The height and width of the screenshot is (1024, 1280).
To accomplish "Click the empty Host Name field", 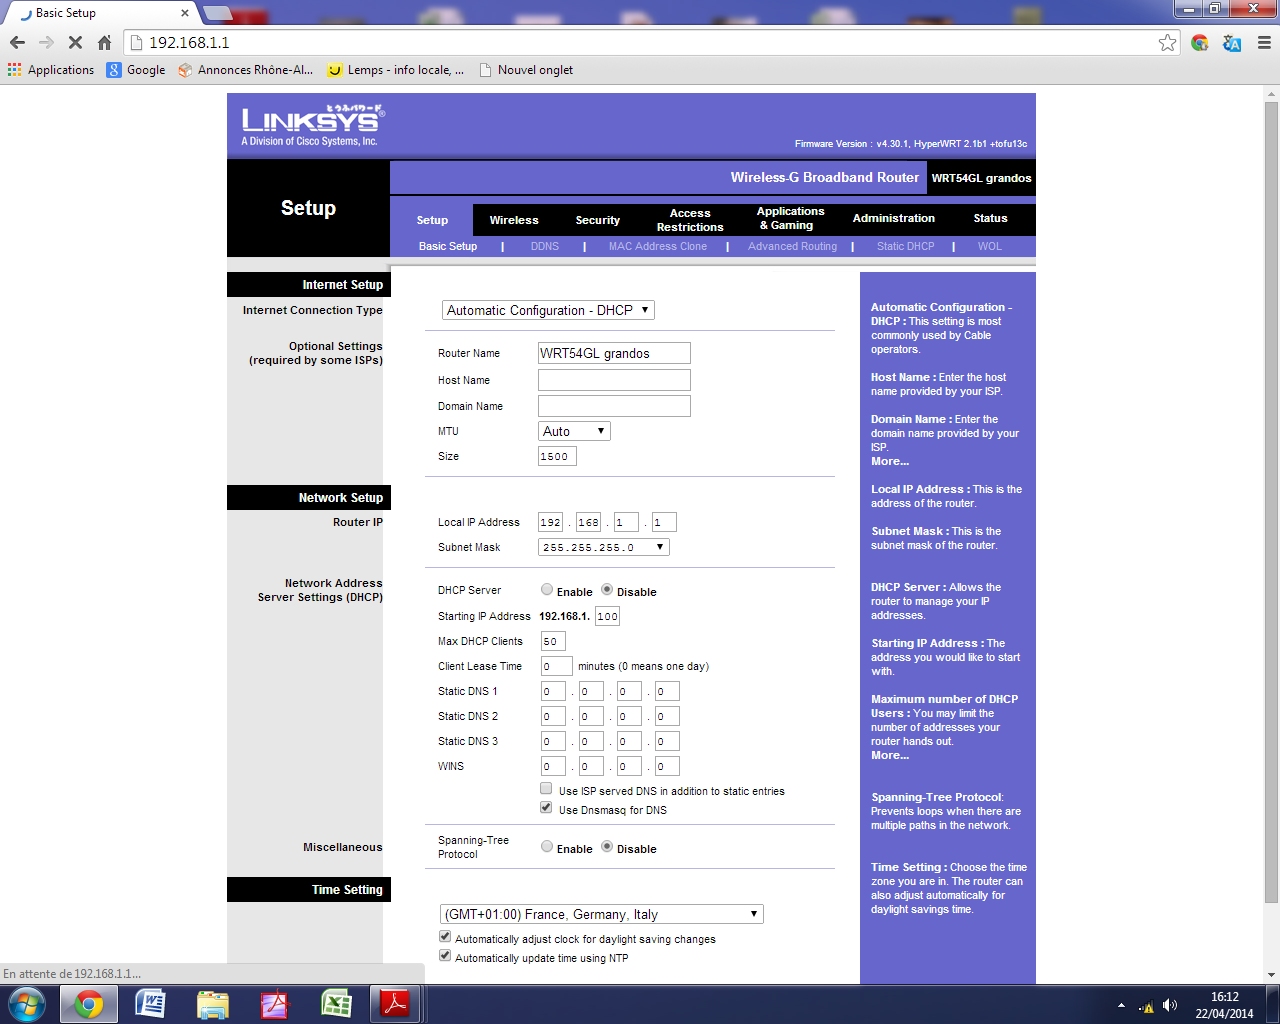I will coord(614,380).
